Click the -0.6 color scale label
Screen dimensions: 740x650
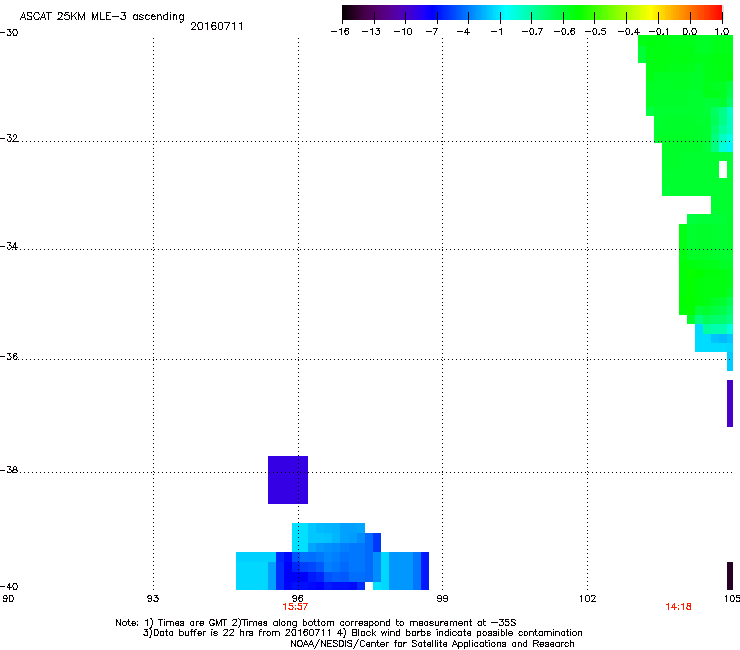(564, 32)
